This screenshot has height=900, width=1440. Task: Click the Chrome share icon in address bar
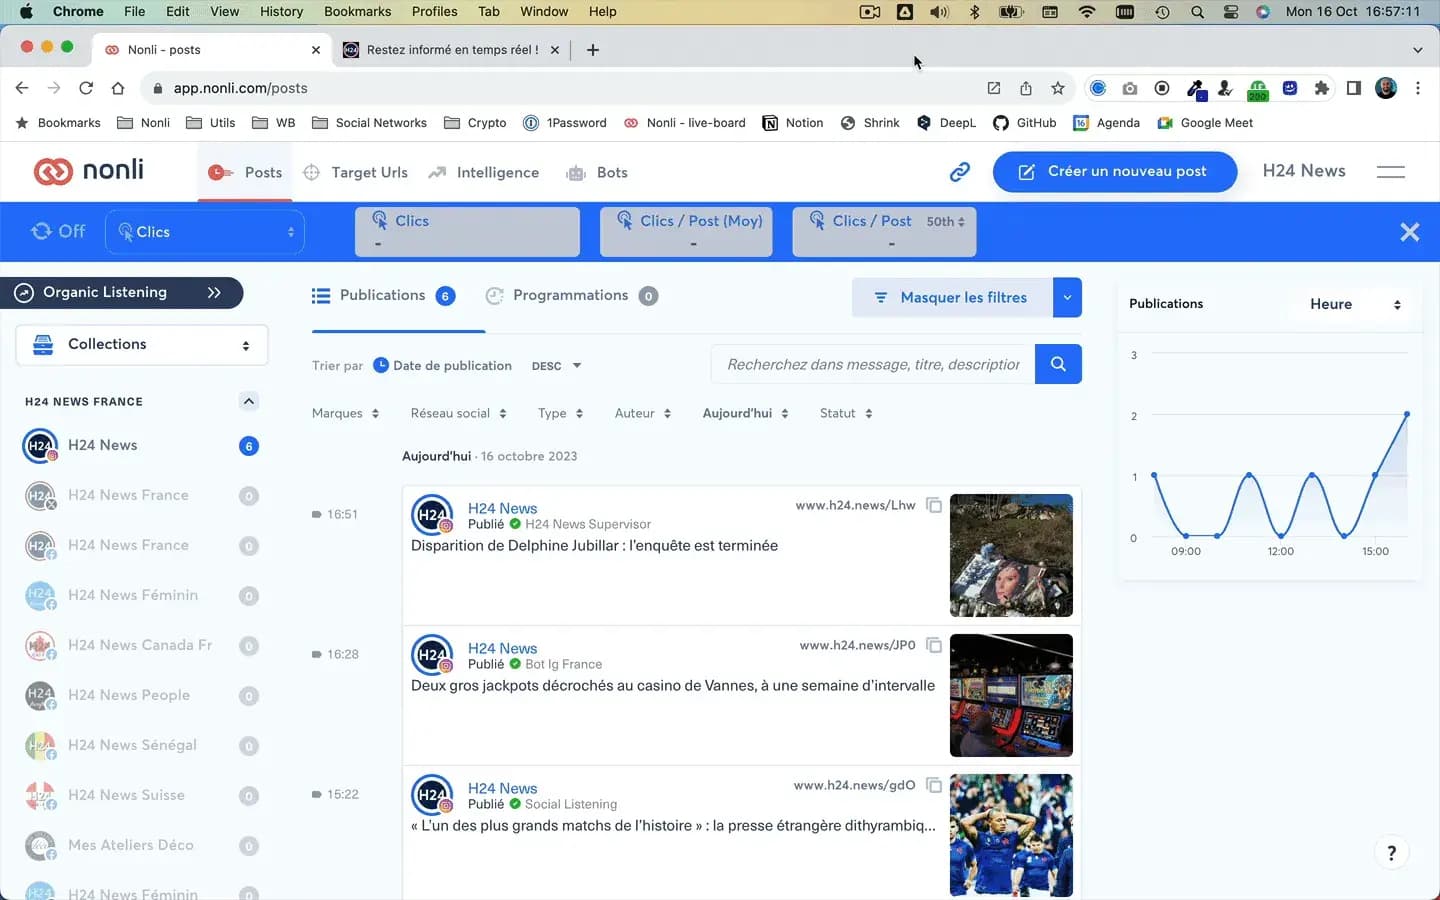click(1026, 88)
